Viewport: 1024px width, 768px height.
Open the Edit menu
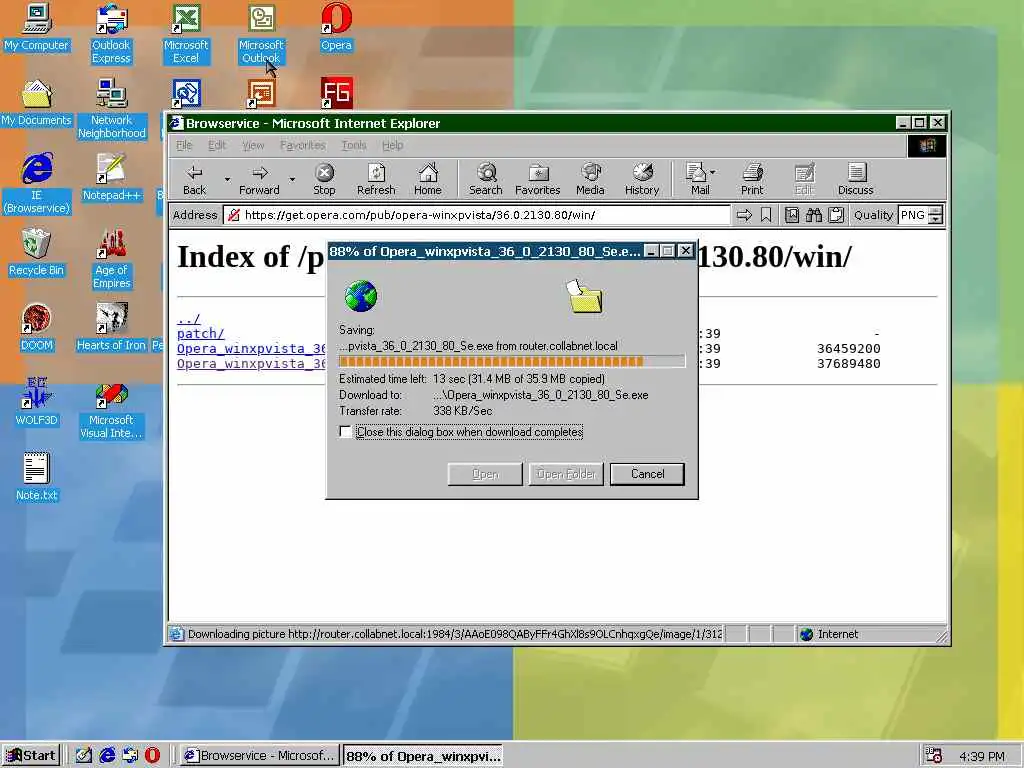[x=217, y=145]
